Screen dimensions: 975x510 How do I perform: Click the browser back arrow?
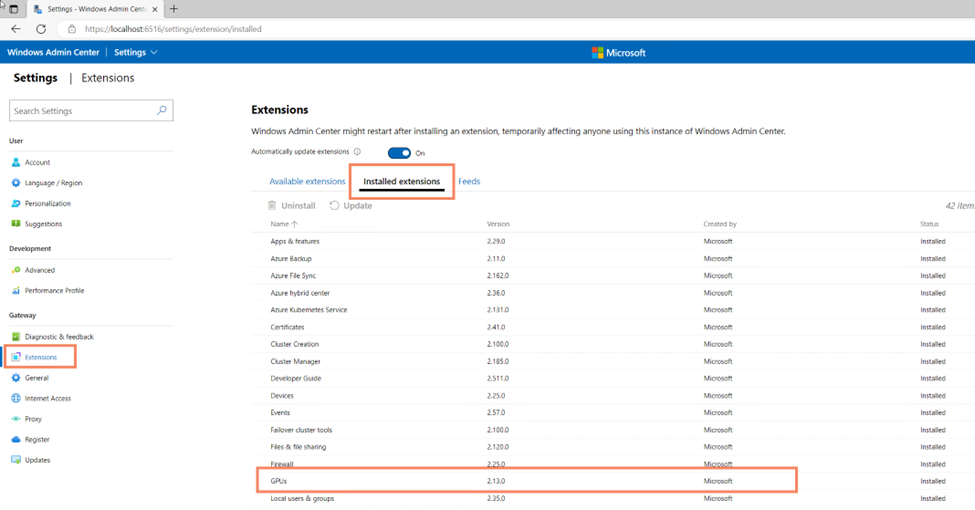(16, 29)
